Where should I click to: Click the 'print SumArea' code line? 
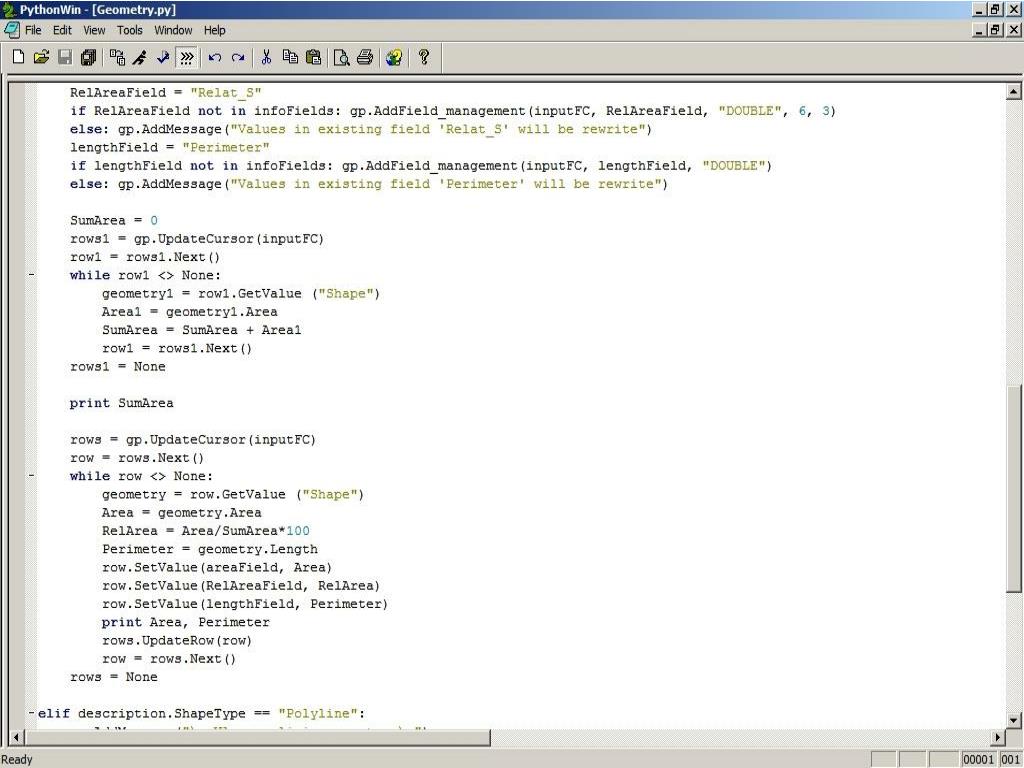(x=121, y=403)
